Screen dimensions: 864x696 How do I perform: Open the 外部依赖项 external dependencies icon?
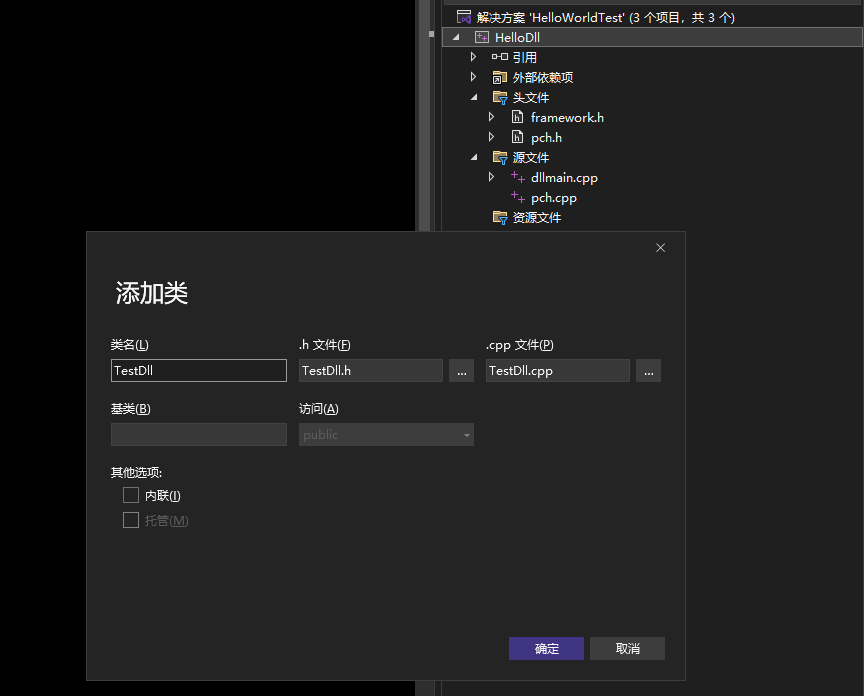500,77
